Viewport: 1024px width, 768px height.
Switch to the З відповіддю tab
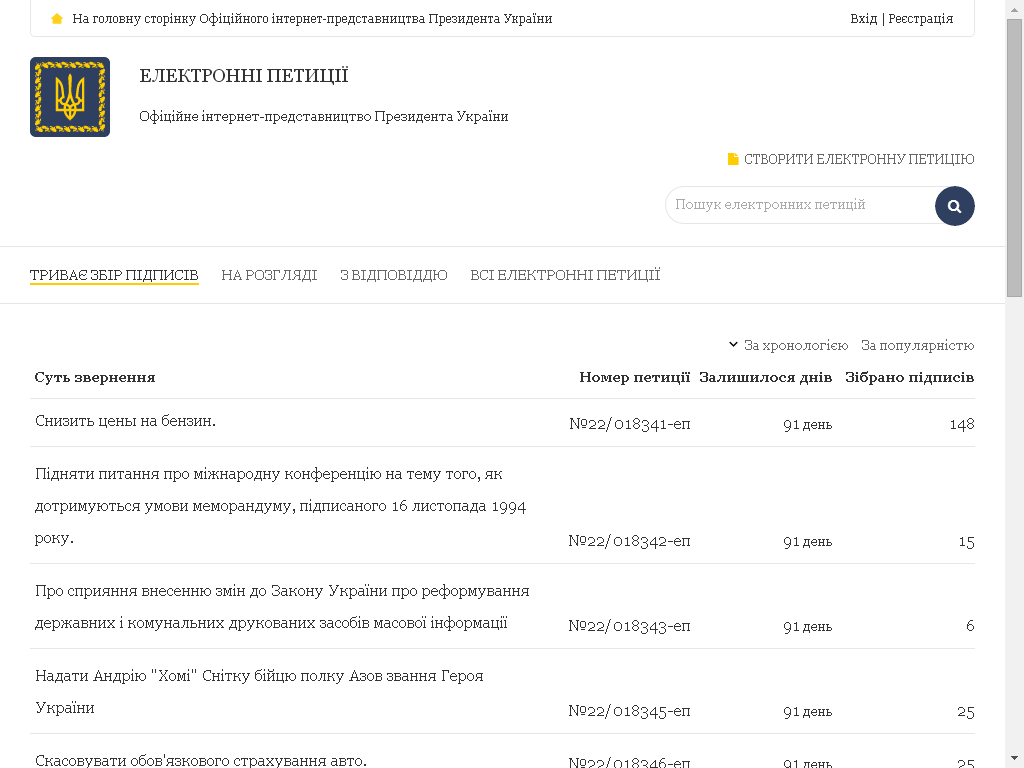click(393, 275)
